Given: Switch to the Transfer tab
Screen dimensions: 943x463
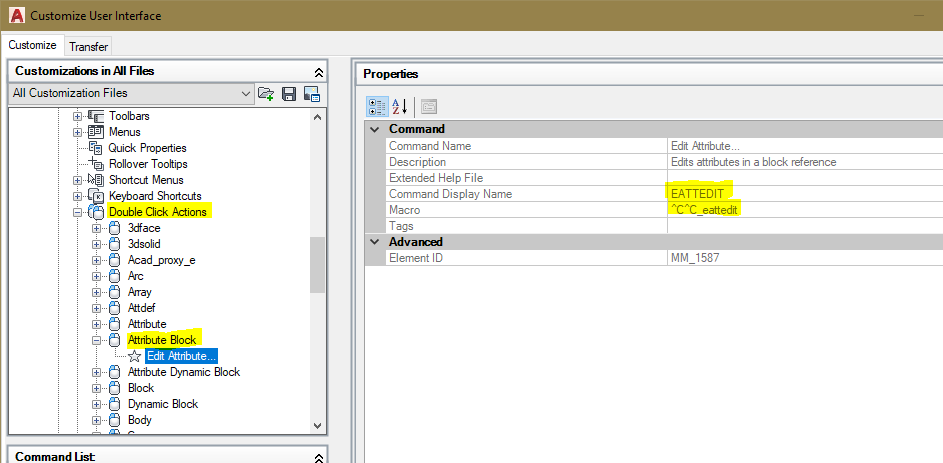Looking at the screenshot, I should coord(88,46).
